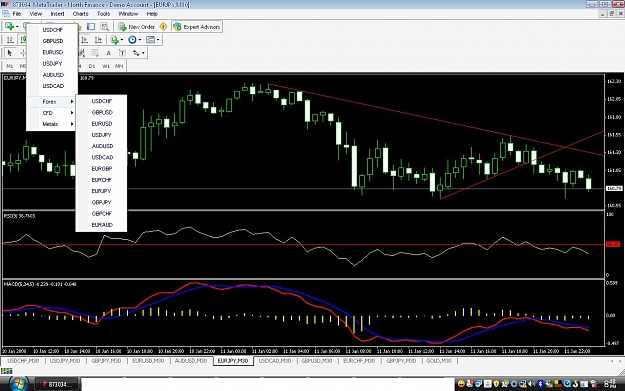Choose EURAUD in the Forex submenu
Viewport: 625px width, 391px height.
pos(102,225)
